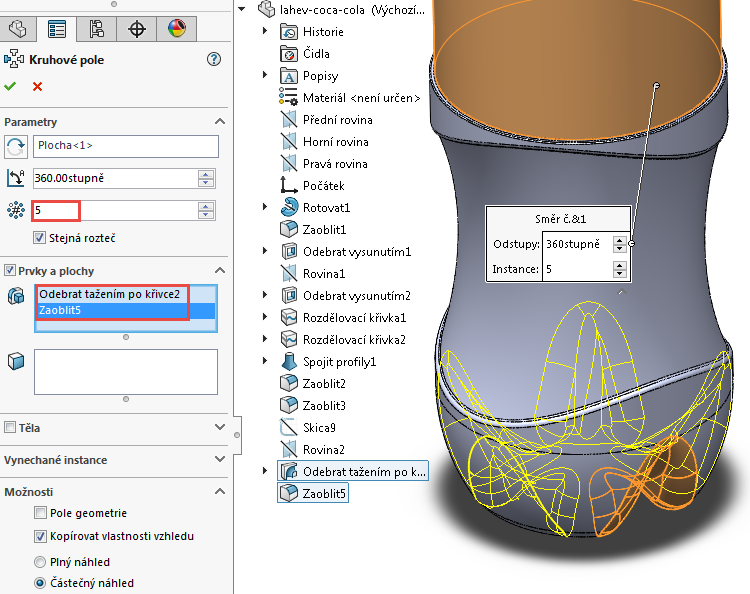Select the Pravá rovina plane
The width and height of the screenshot is (750, 594).
pyautogui.click(x=335, y=164)
